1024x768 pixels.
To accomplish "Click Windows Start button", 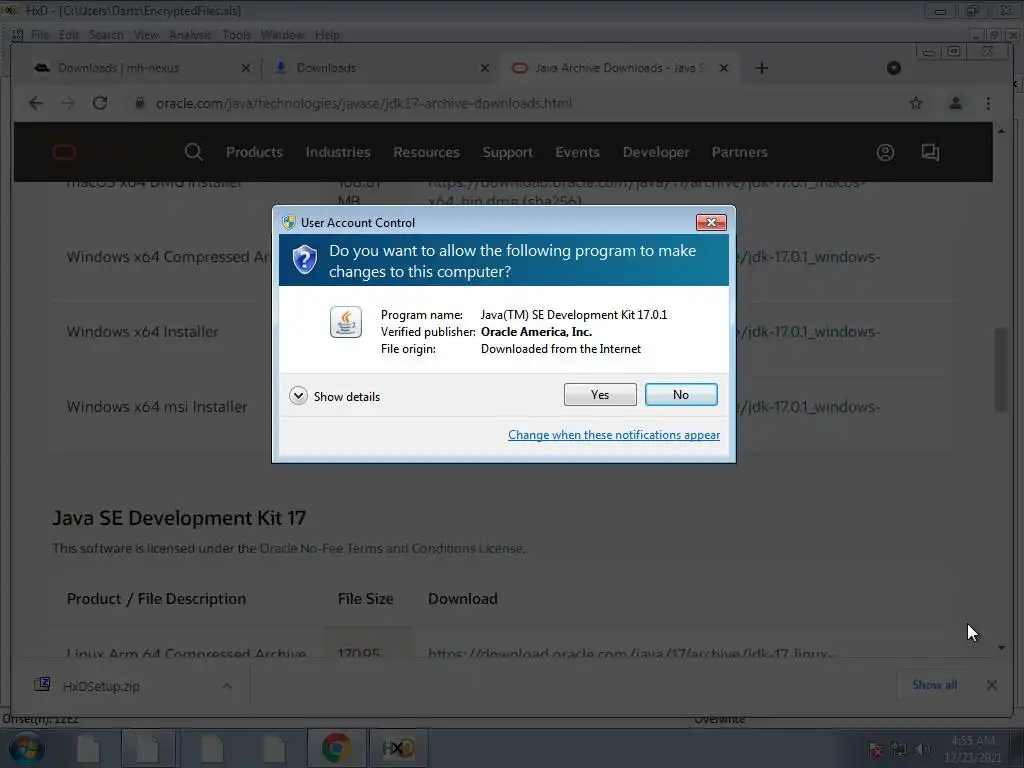I will click(x=26, y=748).
